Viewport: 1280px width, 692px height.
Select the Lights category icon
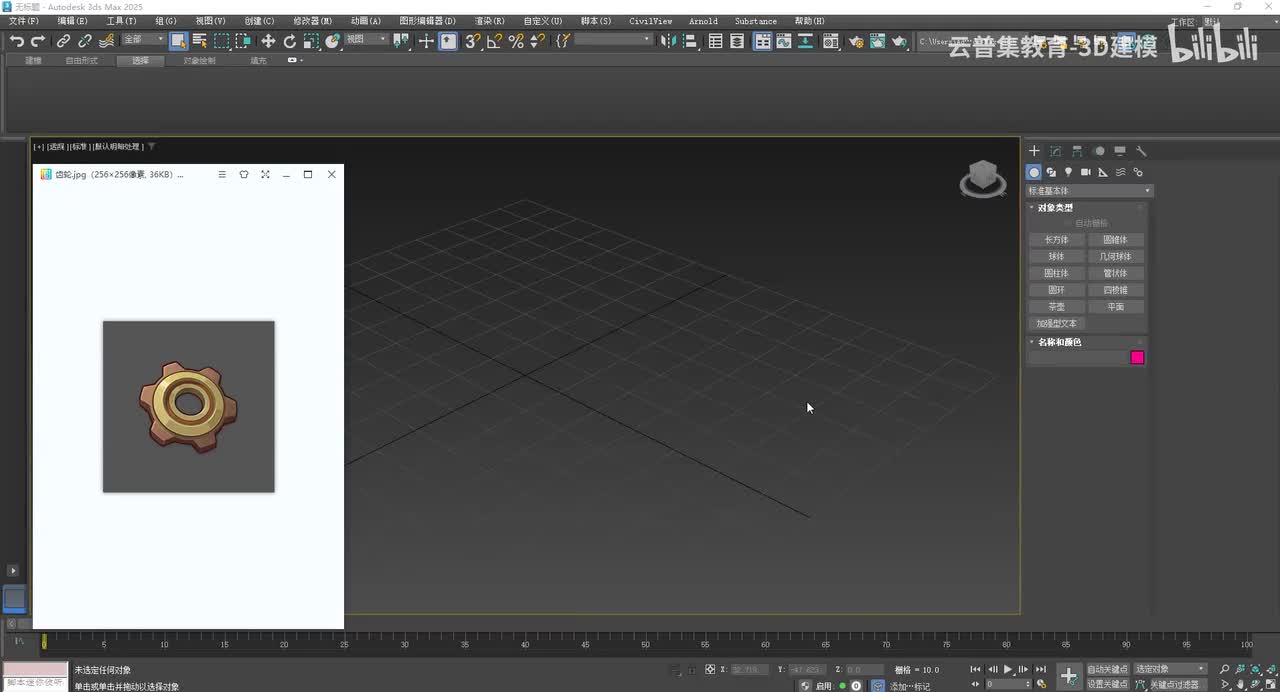tap(1068, 172)
